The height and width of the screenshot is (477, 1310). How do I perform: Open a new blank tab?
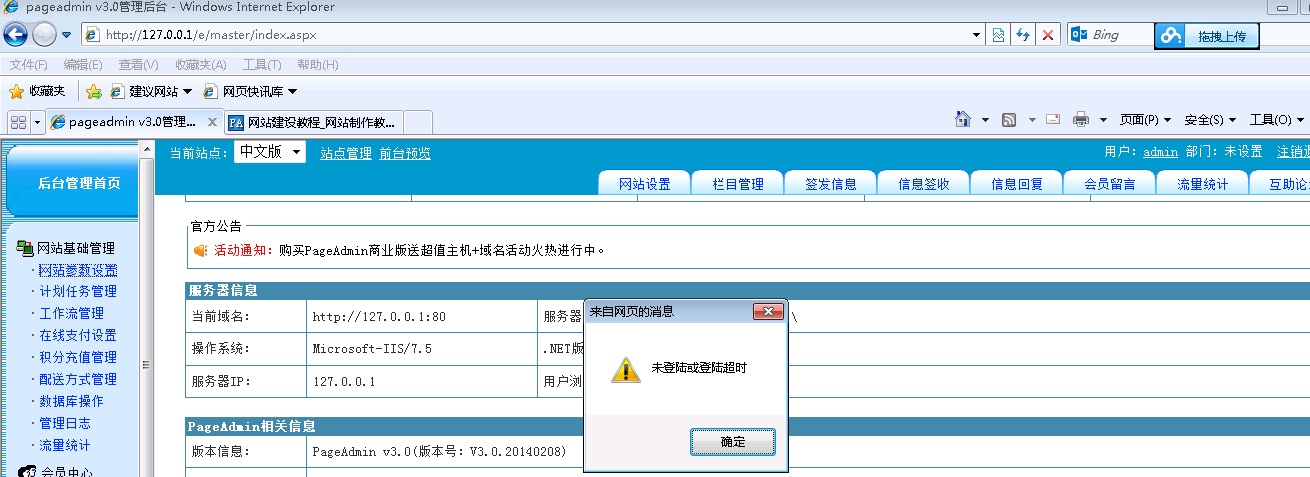(x=417, y=123)
